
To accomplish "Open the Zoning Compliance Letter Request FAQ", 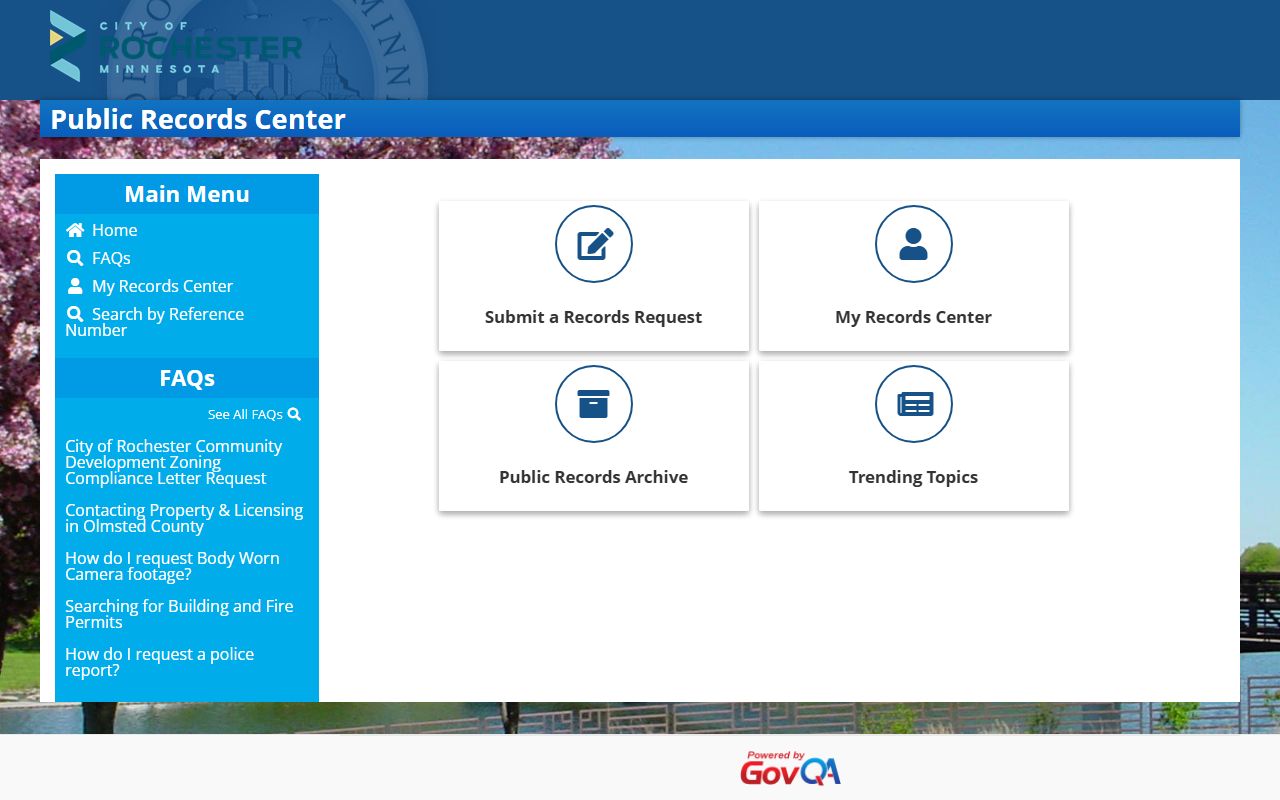I will pos(173,462).
